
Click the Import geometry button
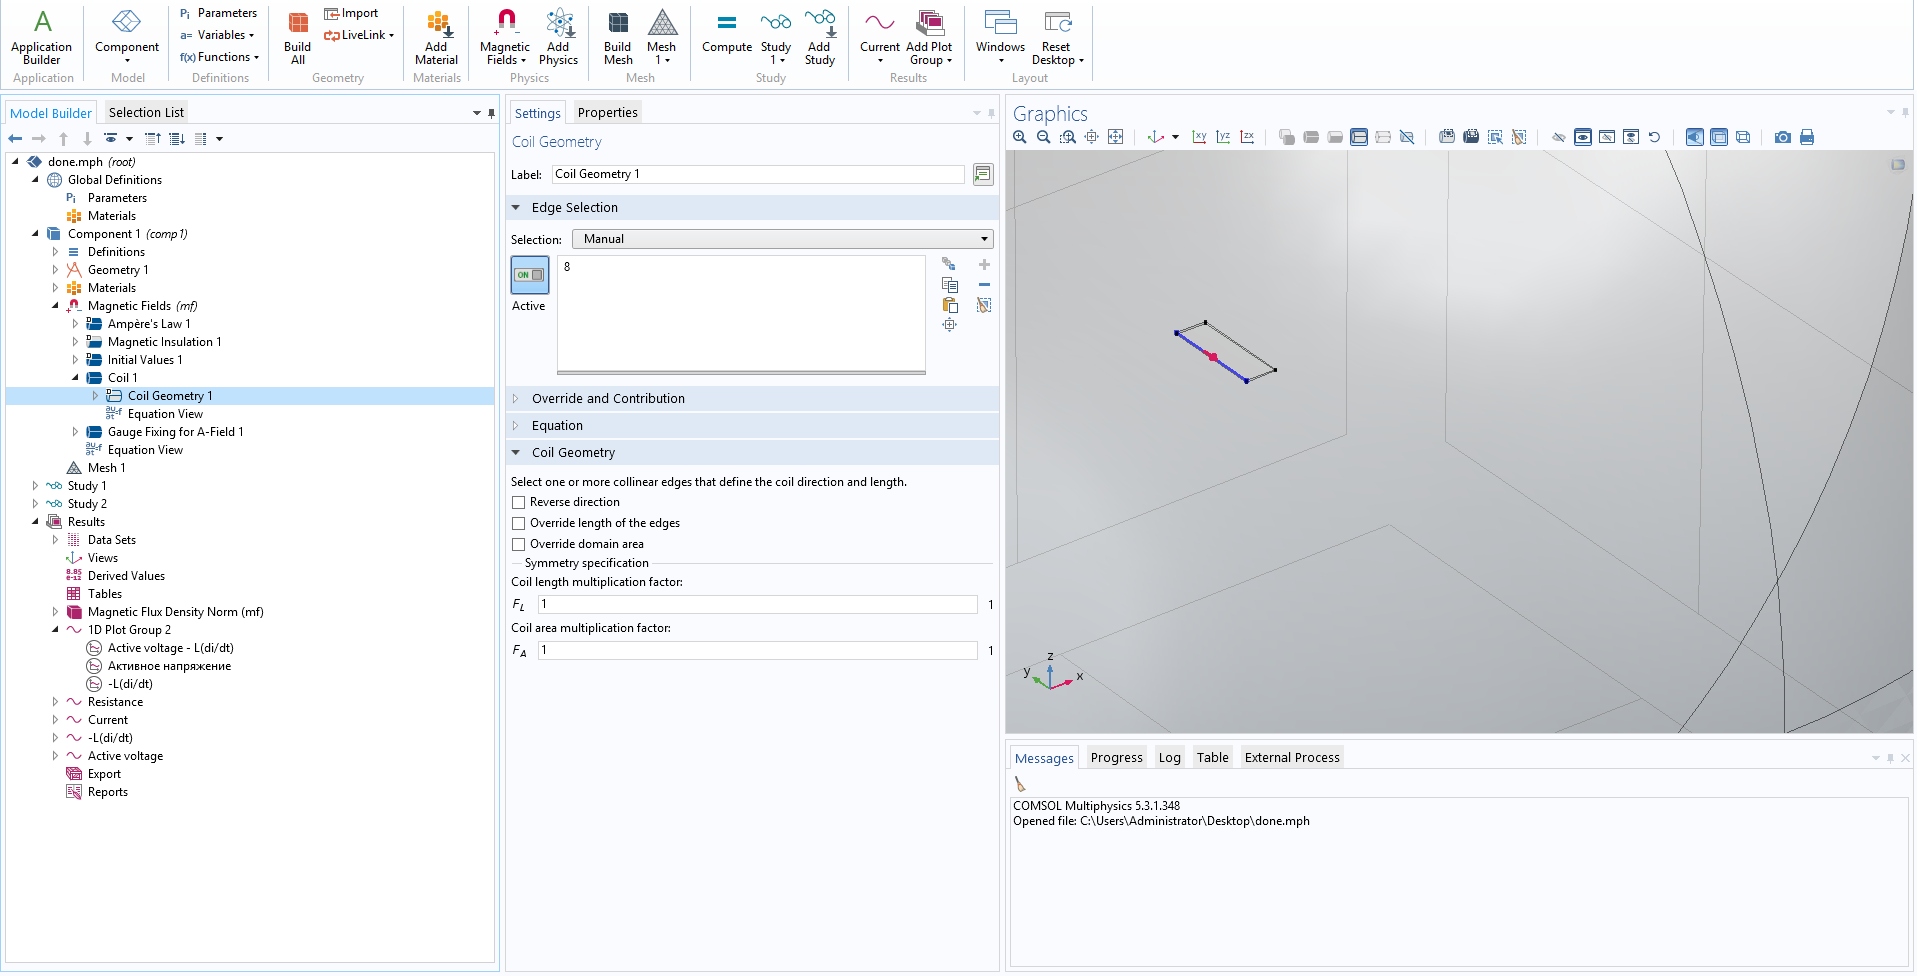point(351,13)
